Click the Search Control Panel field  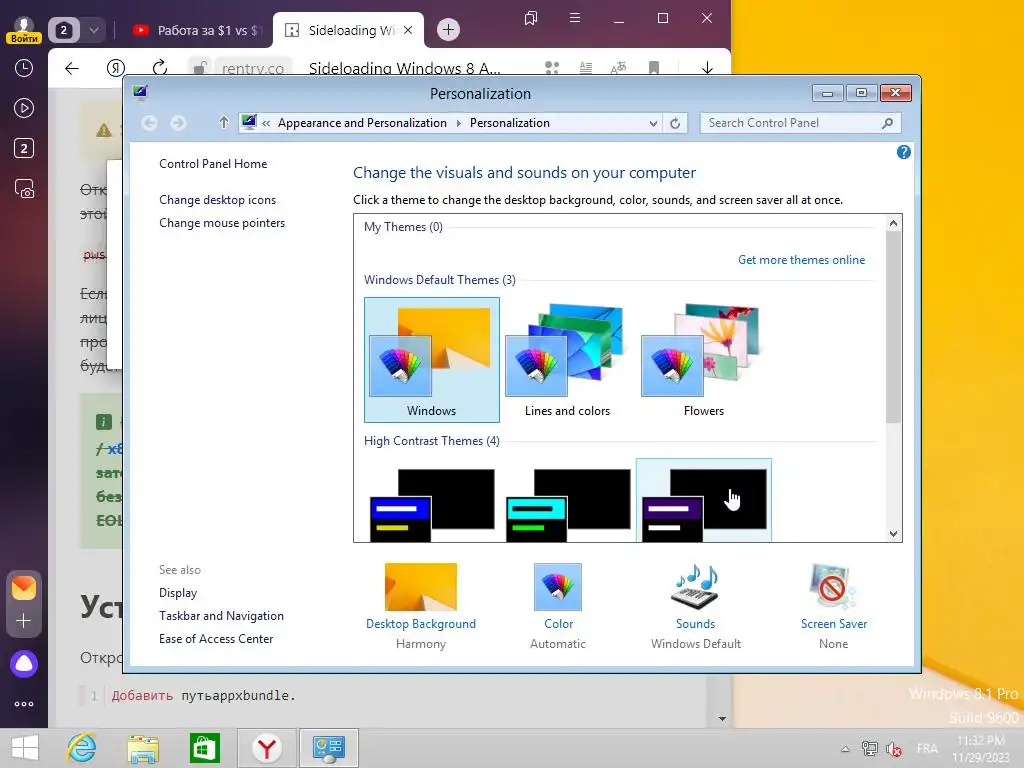coord(800,123)
